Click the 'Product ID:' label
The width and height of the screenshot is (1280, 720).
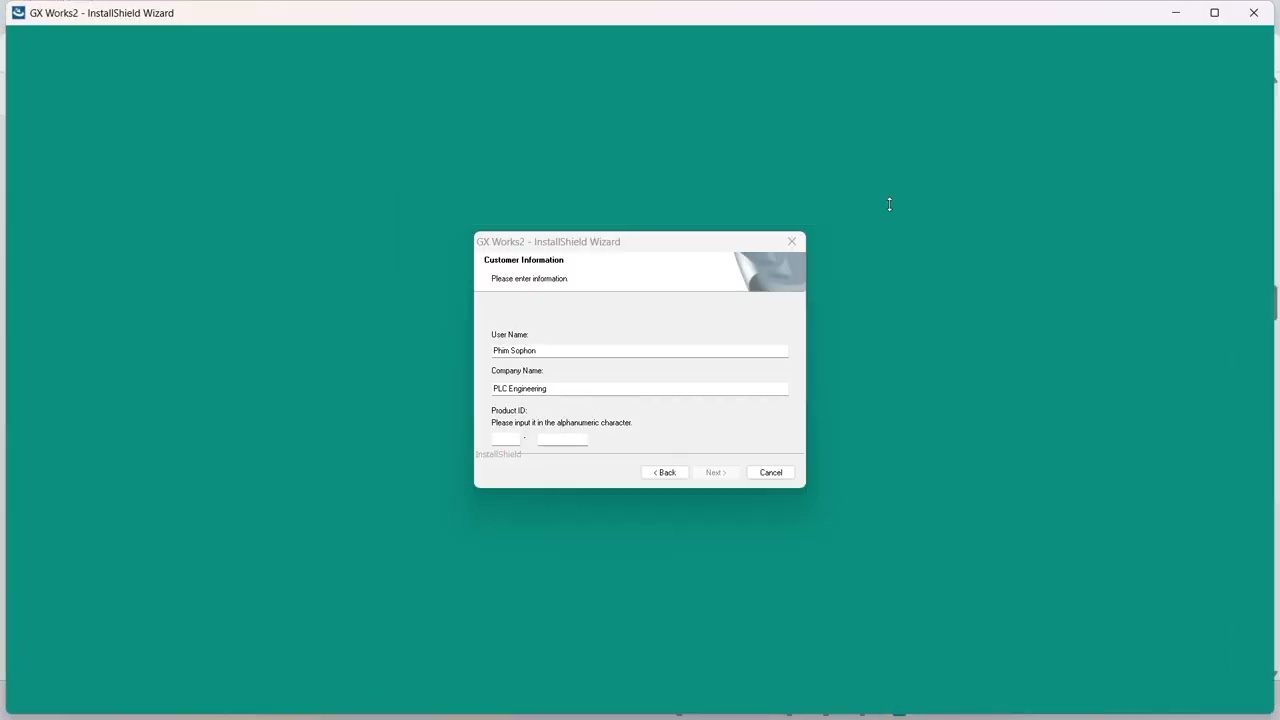point(509,411)
